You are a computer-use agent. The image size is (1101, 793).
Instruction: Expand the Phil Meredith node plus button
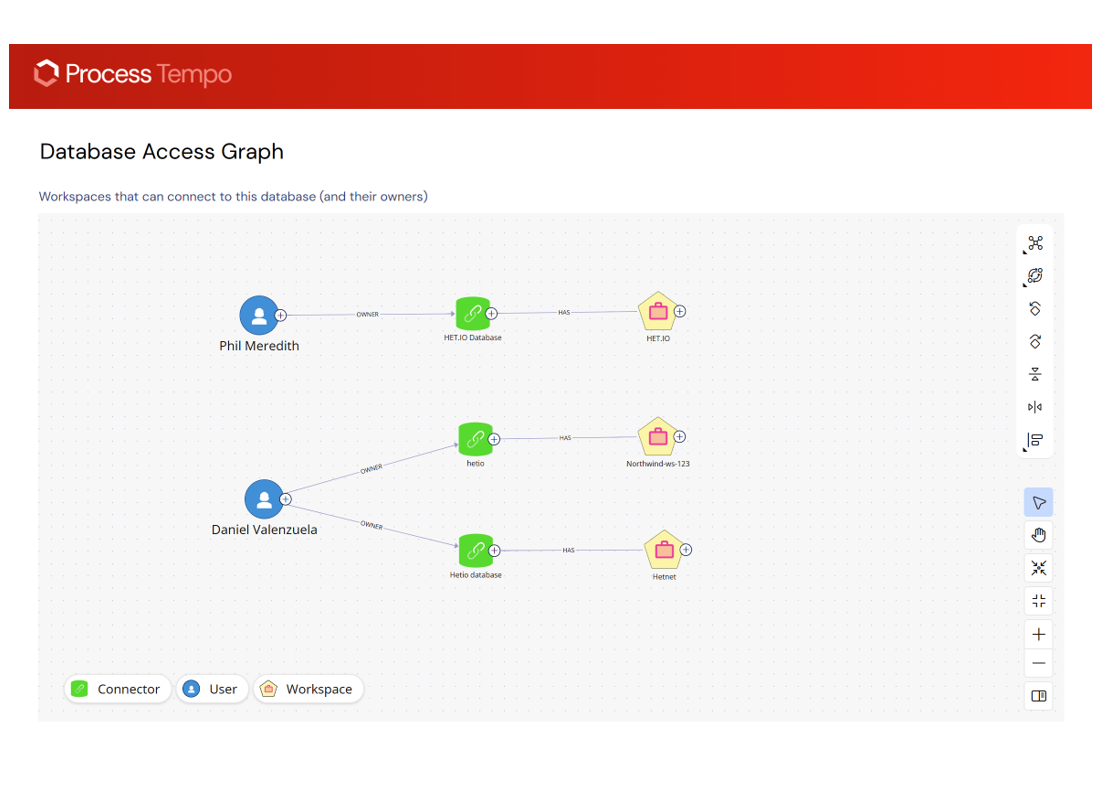[280, 315]
